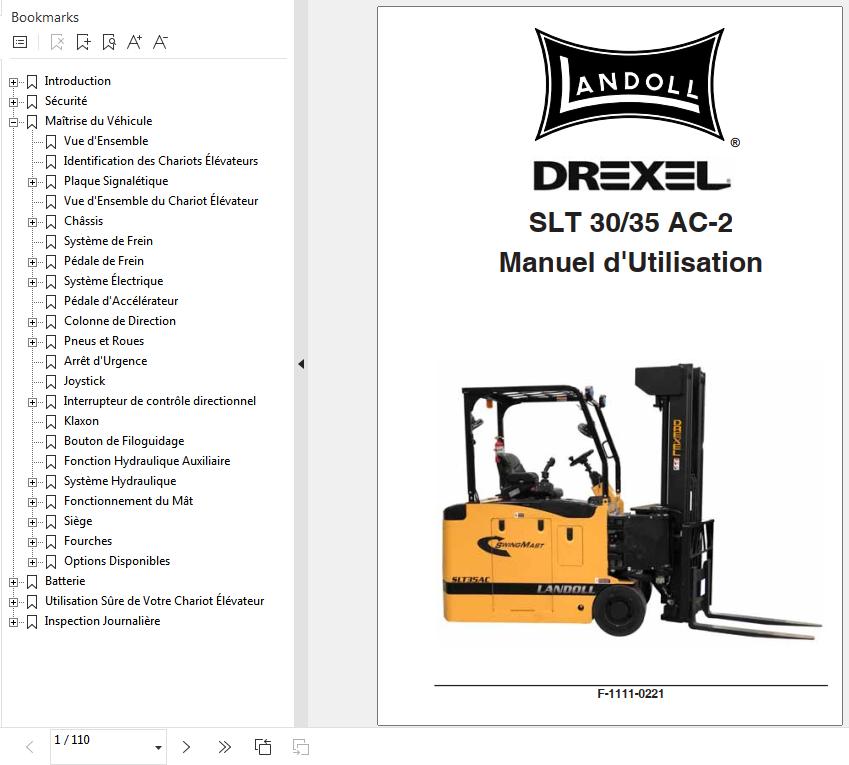Expand the Interrupteur de contrôle directionnel bookmark
The height and width of the screenshot is (765, 849).
(32, 403)
